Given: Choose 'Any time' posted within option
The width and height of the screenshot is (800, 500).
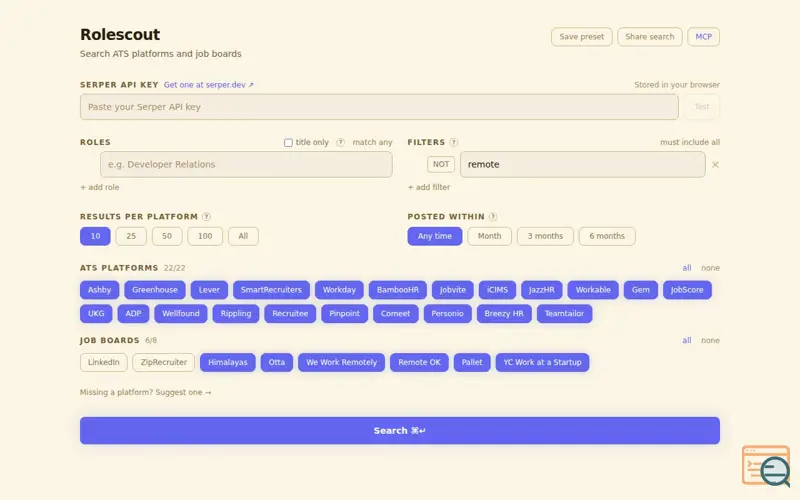Looking at the screenshot, I should tap(435, 236).
